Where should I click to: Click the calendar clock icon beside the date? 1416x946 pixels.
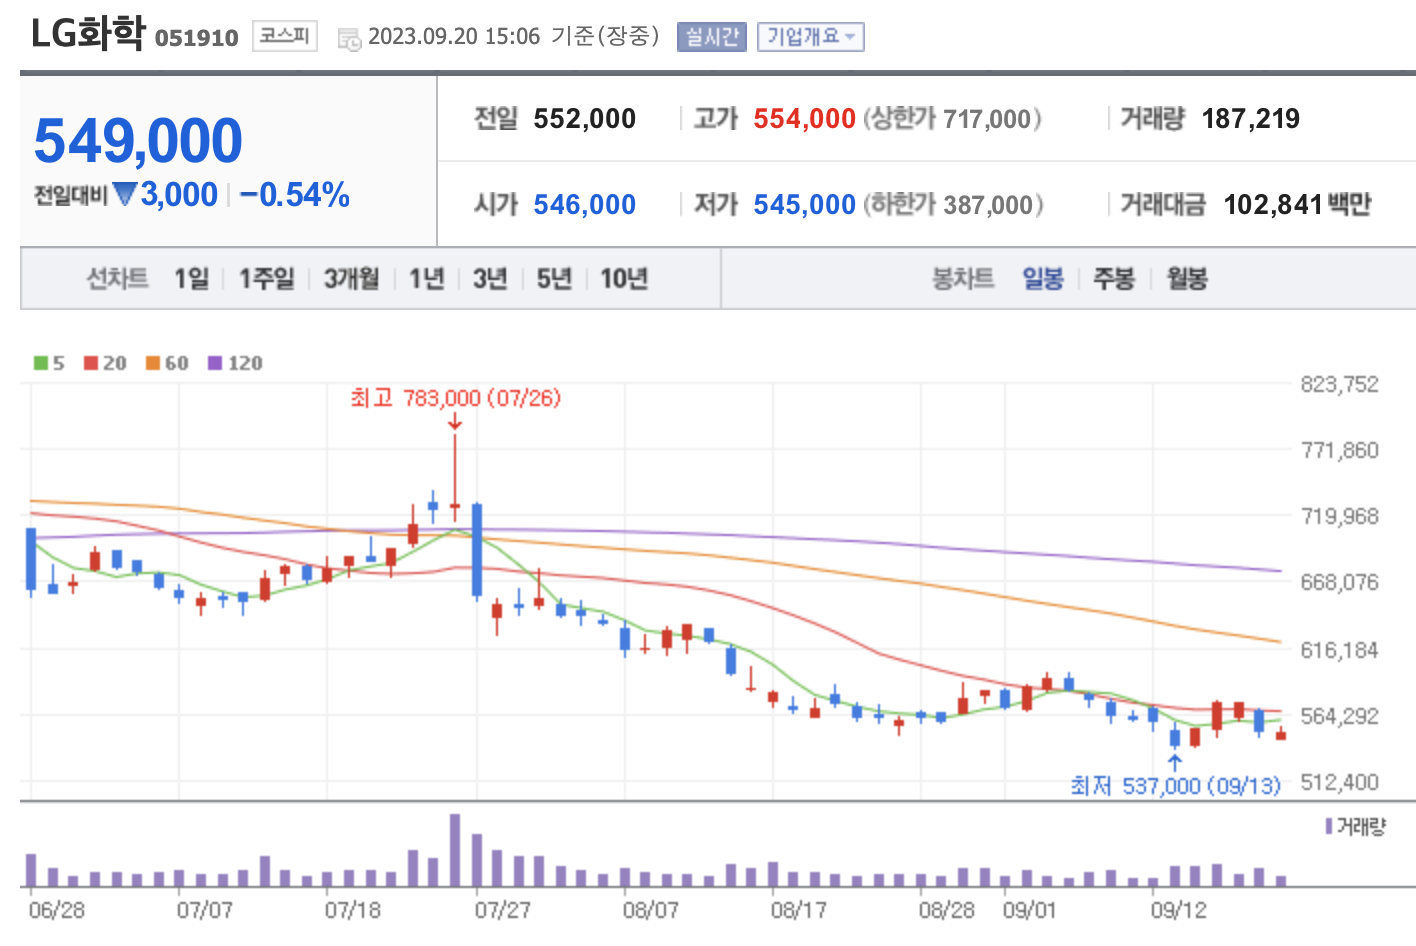pos(349,39)
